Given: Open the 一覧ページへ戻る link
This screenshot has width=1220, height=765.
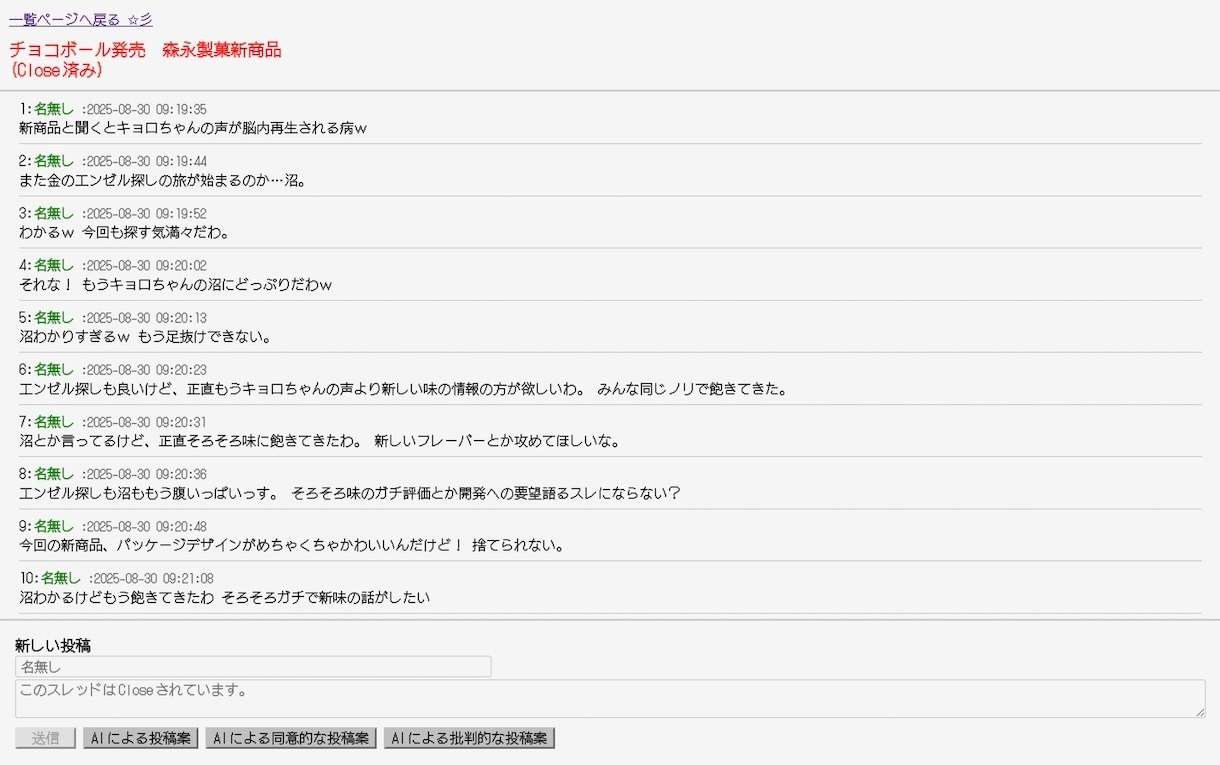Looking at the screenshot, I should 81,20.
